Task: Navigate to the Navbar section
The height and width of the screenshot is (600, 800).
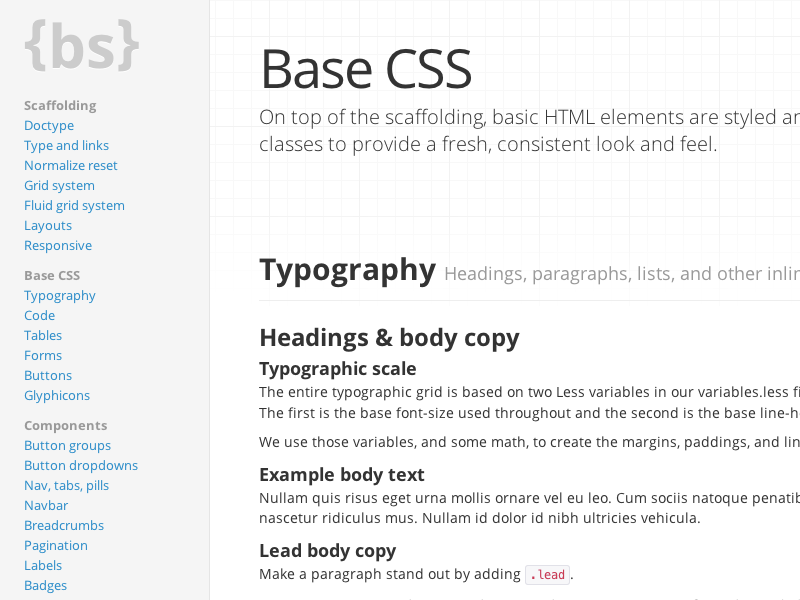Action: click(45, 505)
